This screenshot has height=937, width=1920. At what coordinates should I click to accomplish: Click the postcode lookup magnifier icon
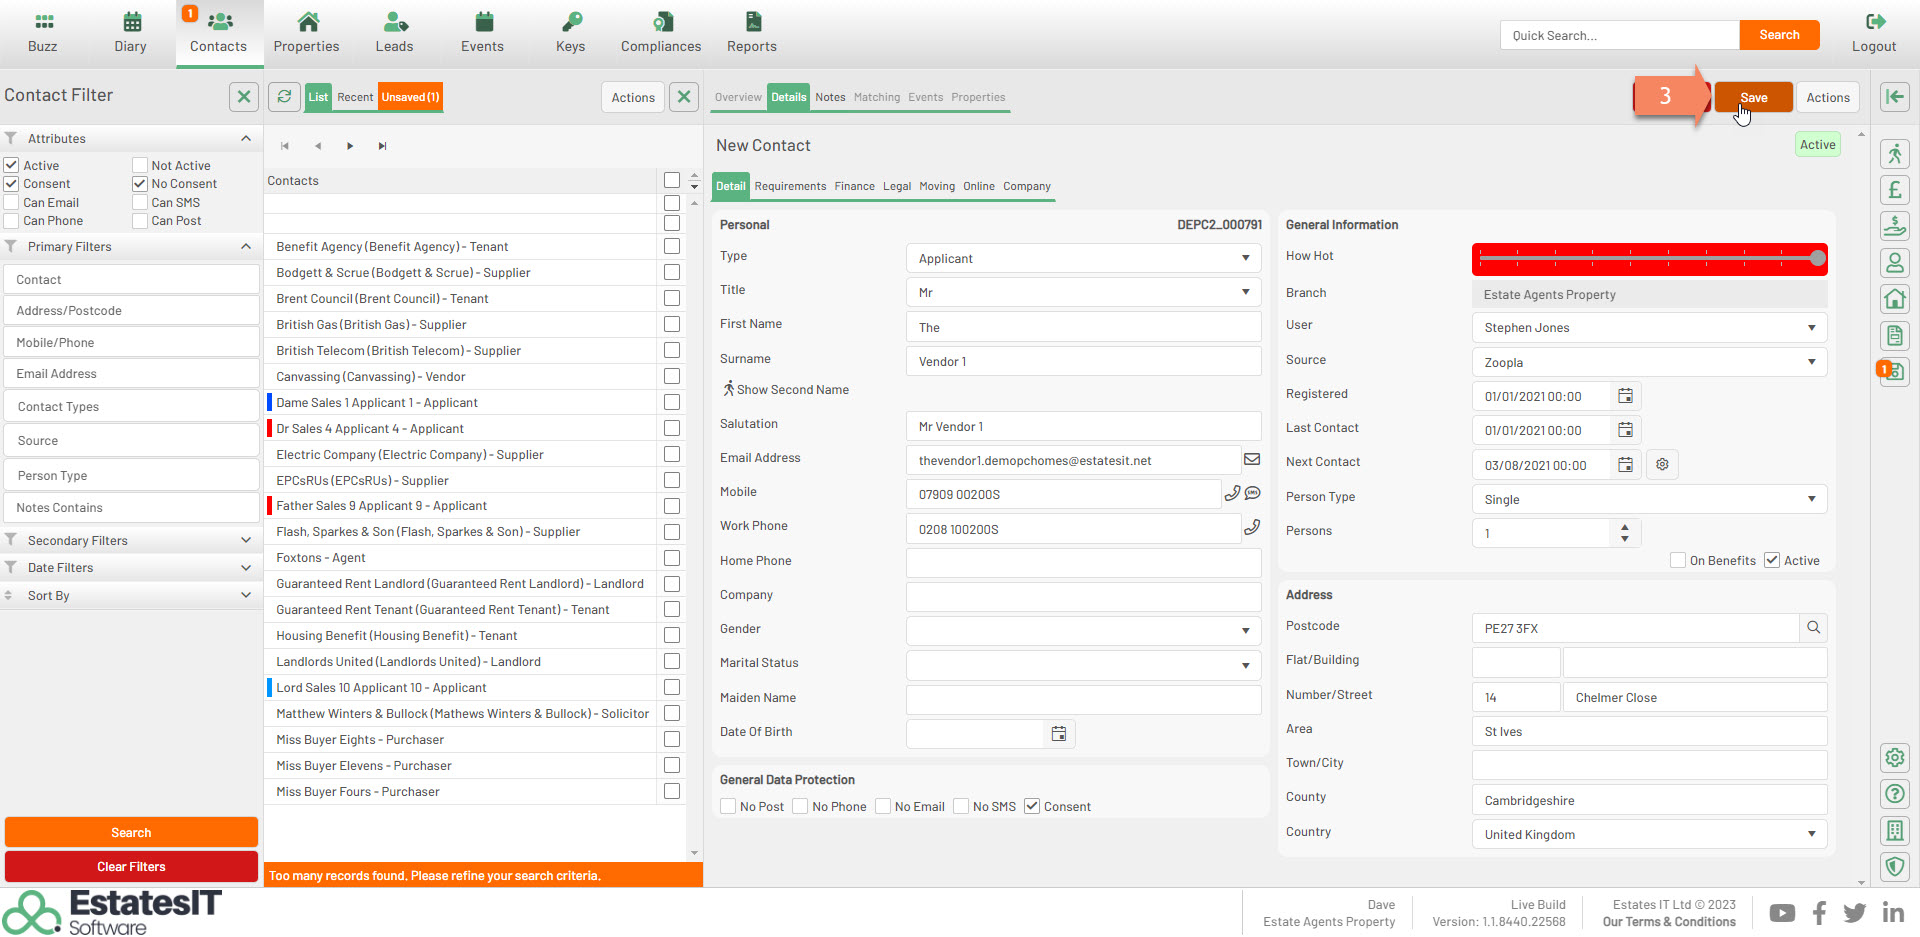1813,628
